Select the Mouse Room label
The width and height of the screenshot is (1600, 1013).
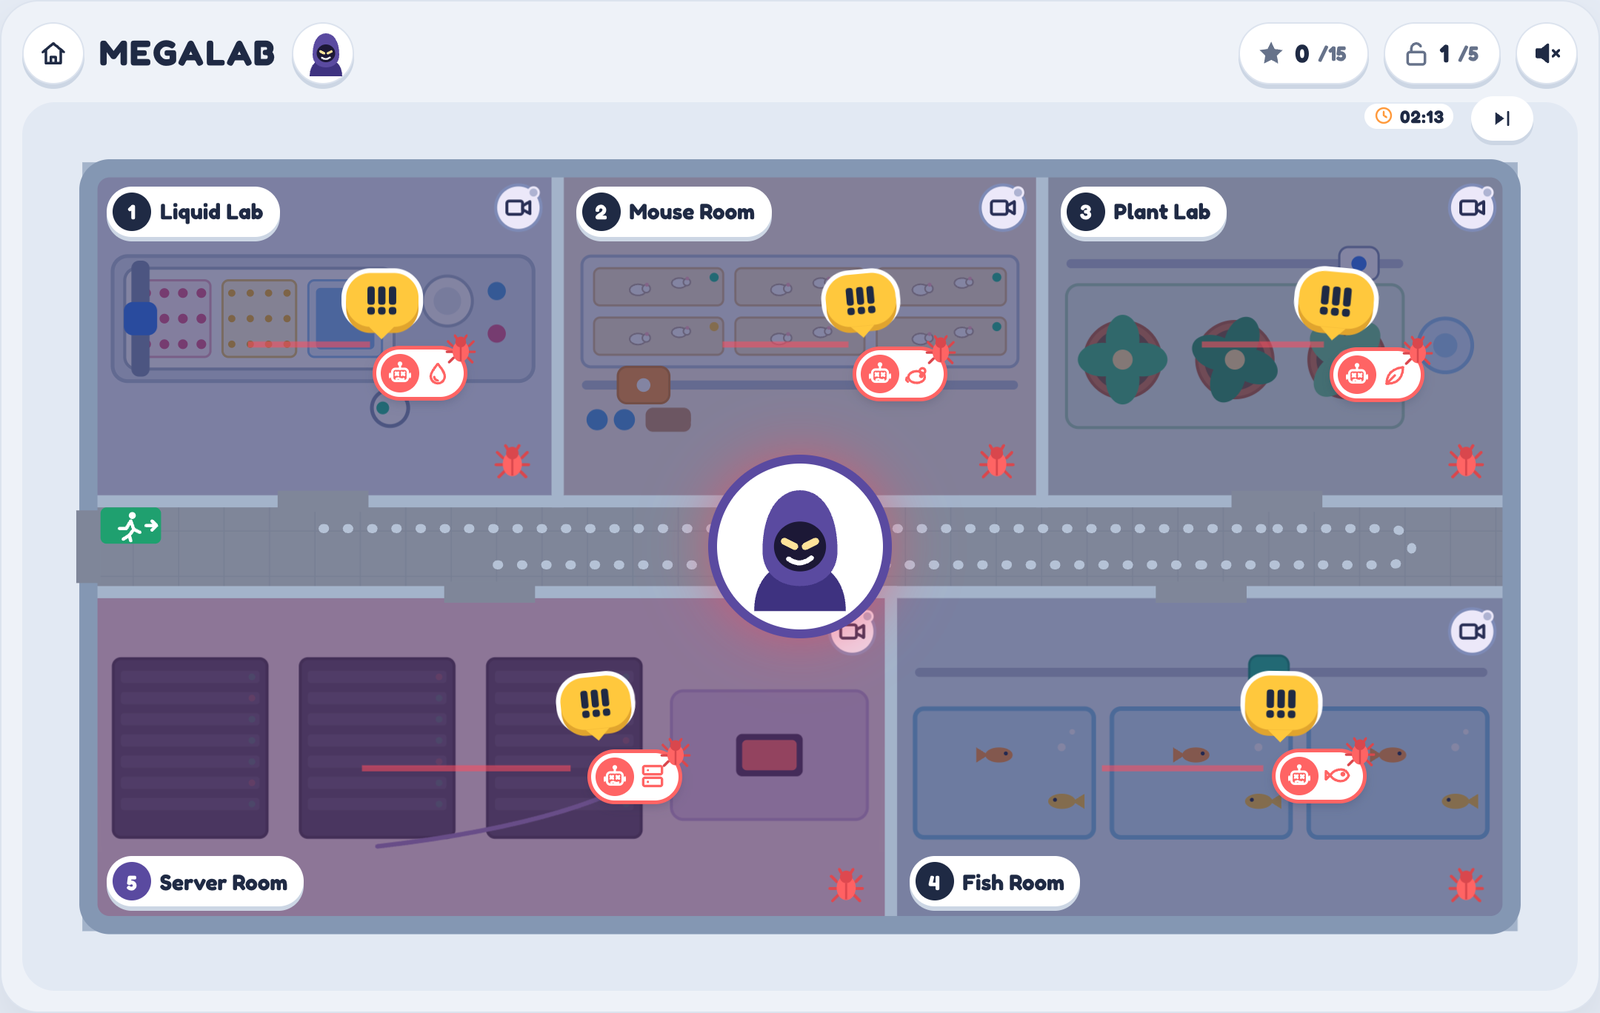click(674, 212)
